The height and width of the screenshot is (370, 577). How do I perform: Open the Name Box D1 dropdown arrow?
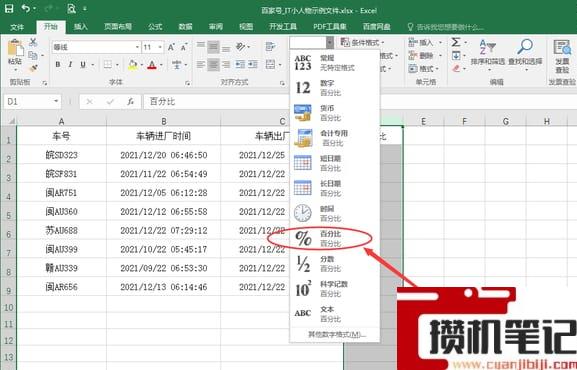tap(56, 101)
